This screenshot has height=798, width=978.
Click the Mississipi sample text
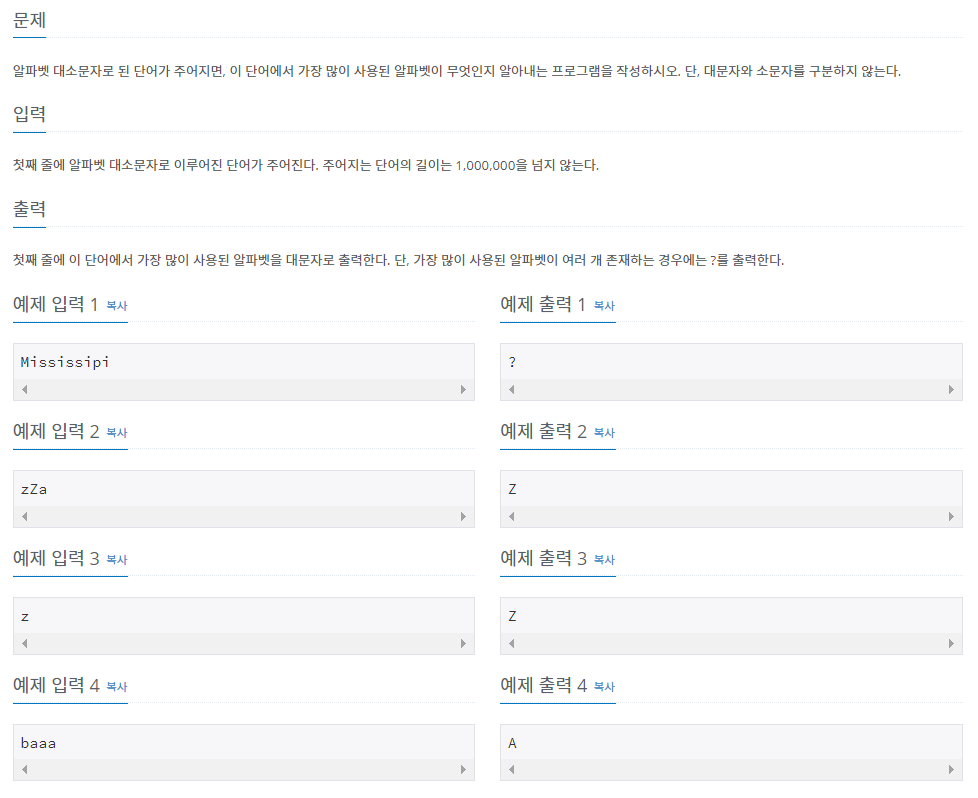click(x=65, y=363)
